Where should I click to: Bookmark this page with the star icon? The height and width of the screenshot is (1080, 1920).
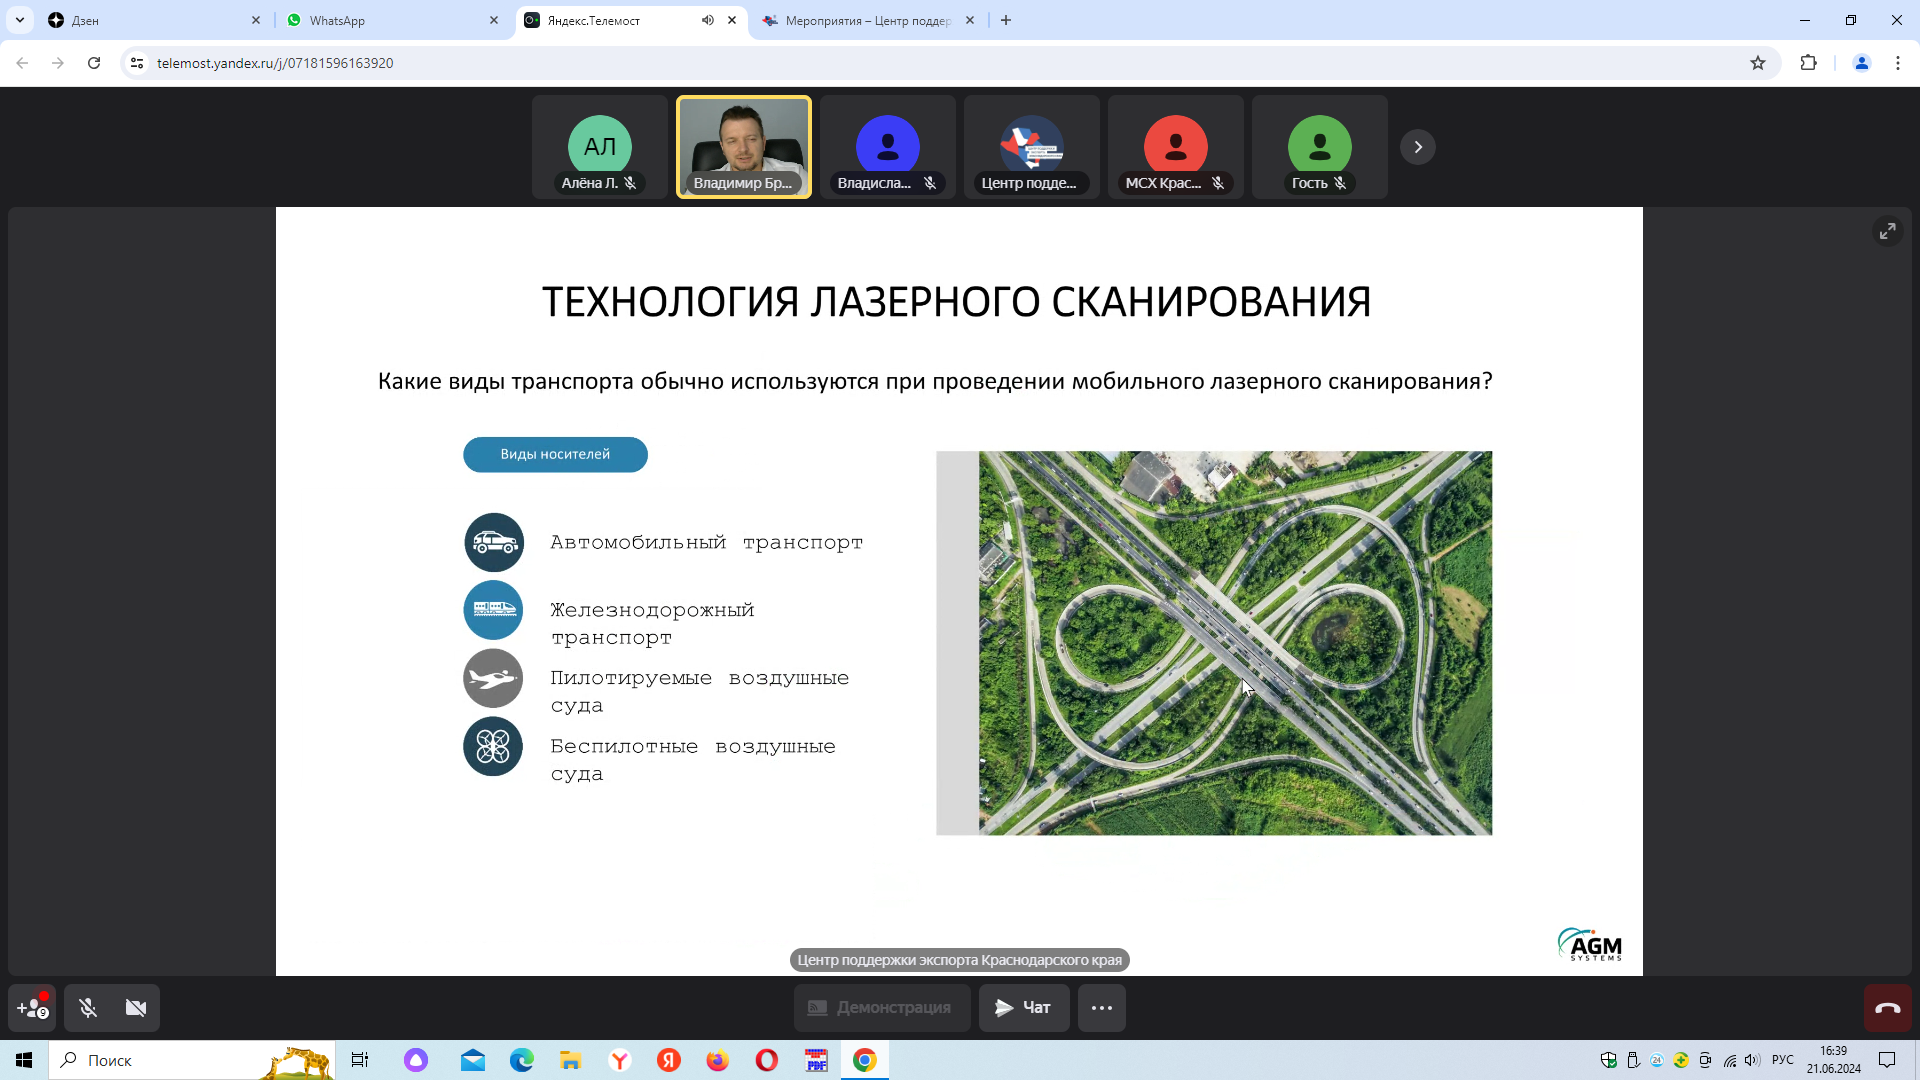tap(1758, 63)
